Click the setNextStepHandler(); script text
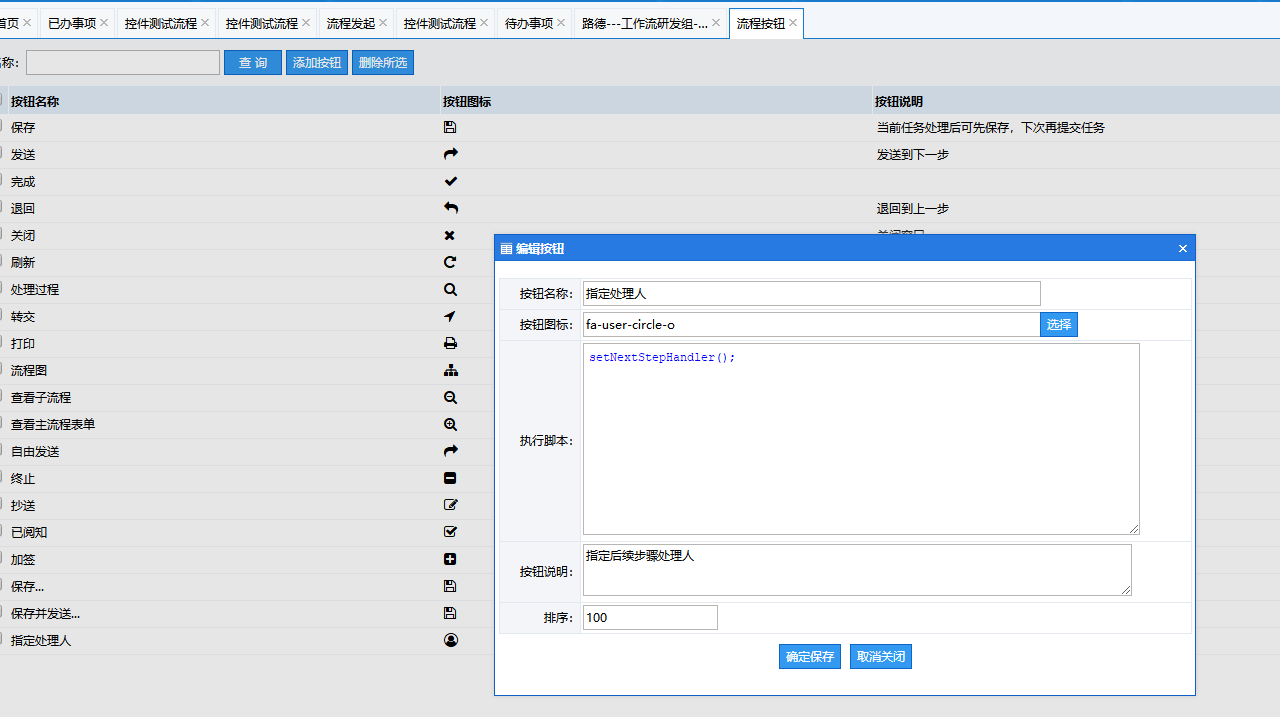Viewport: 1280px width, 717px height. pyautogui.click(x=662, y=357)
